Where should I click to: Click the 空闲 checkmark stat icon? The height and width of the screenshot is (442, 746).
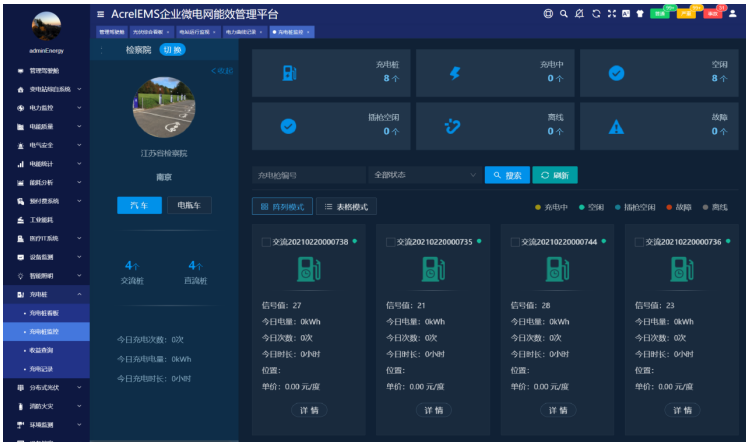(x=616, y=73)
